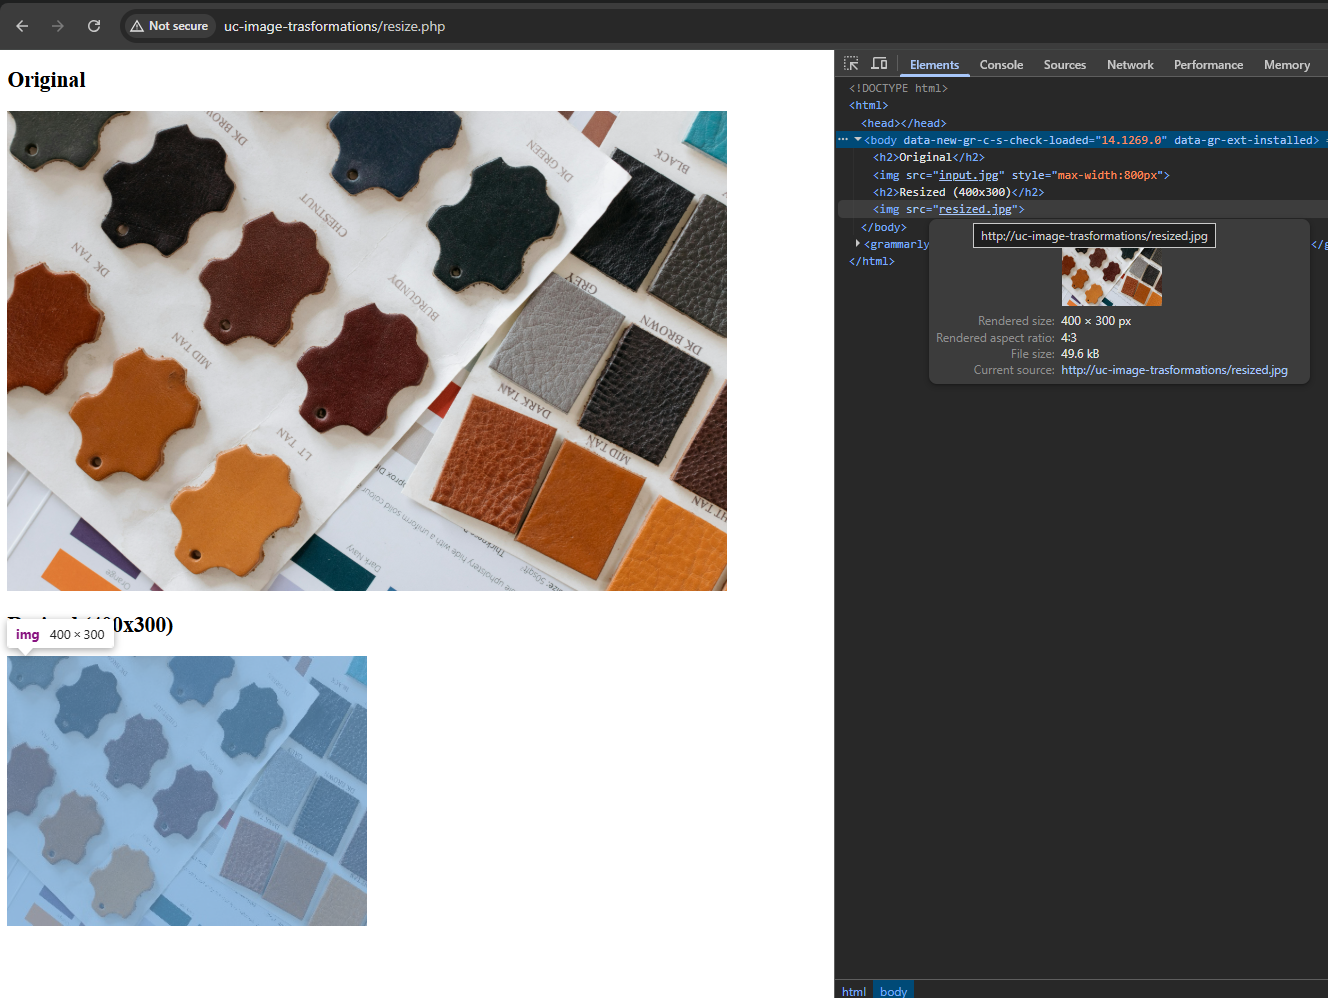
Task: Switch to the Sources tab
Action: (x=1064, y=64)
